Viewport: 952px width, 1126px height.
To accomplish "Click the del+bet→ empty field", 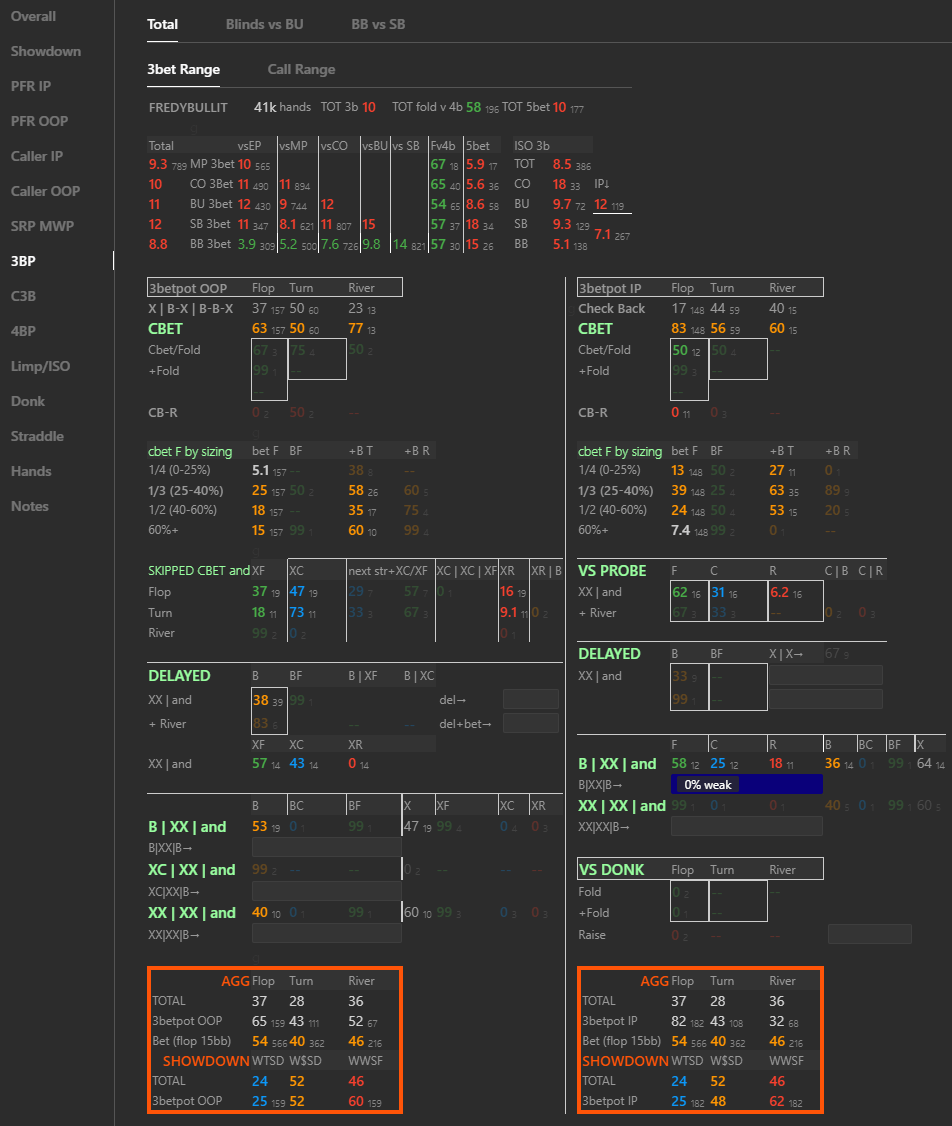I will [x=531, y=723].
